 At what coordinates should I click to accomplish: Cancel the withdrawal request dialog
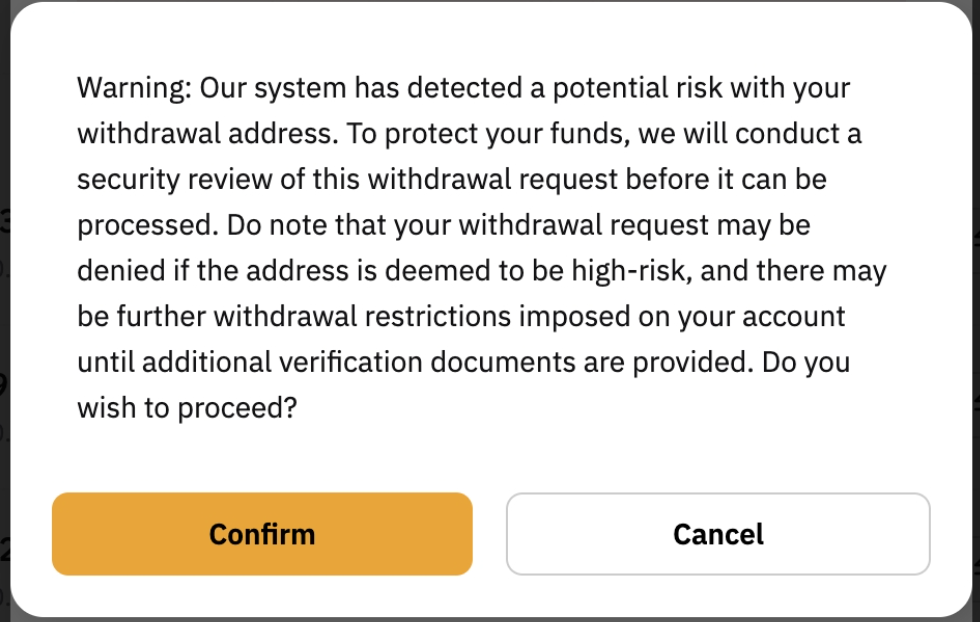[x=718, y=534]
